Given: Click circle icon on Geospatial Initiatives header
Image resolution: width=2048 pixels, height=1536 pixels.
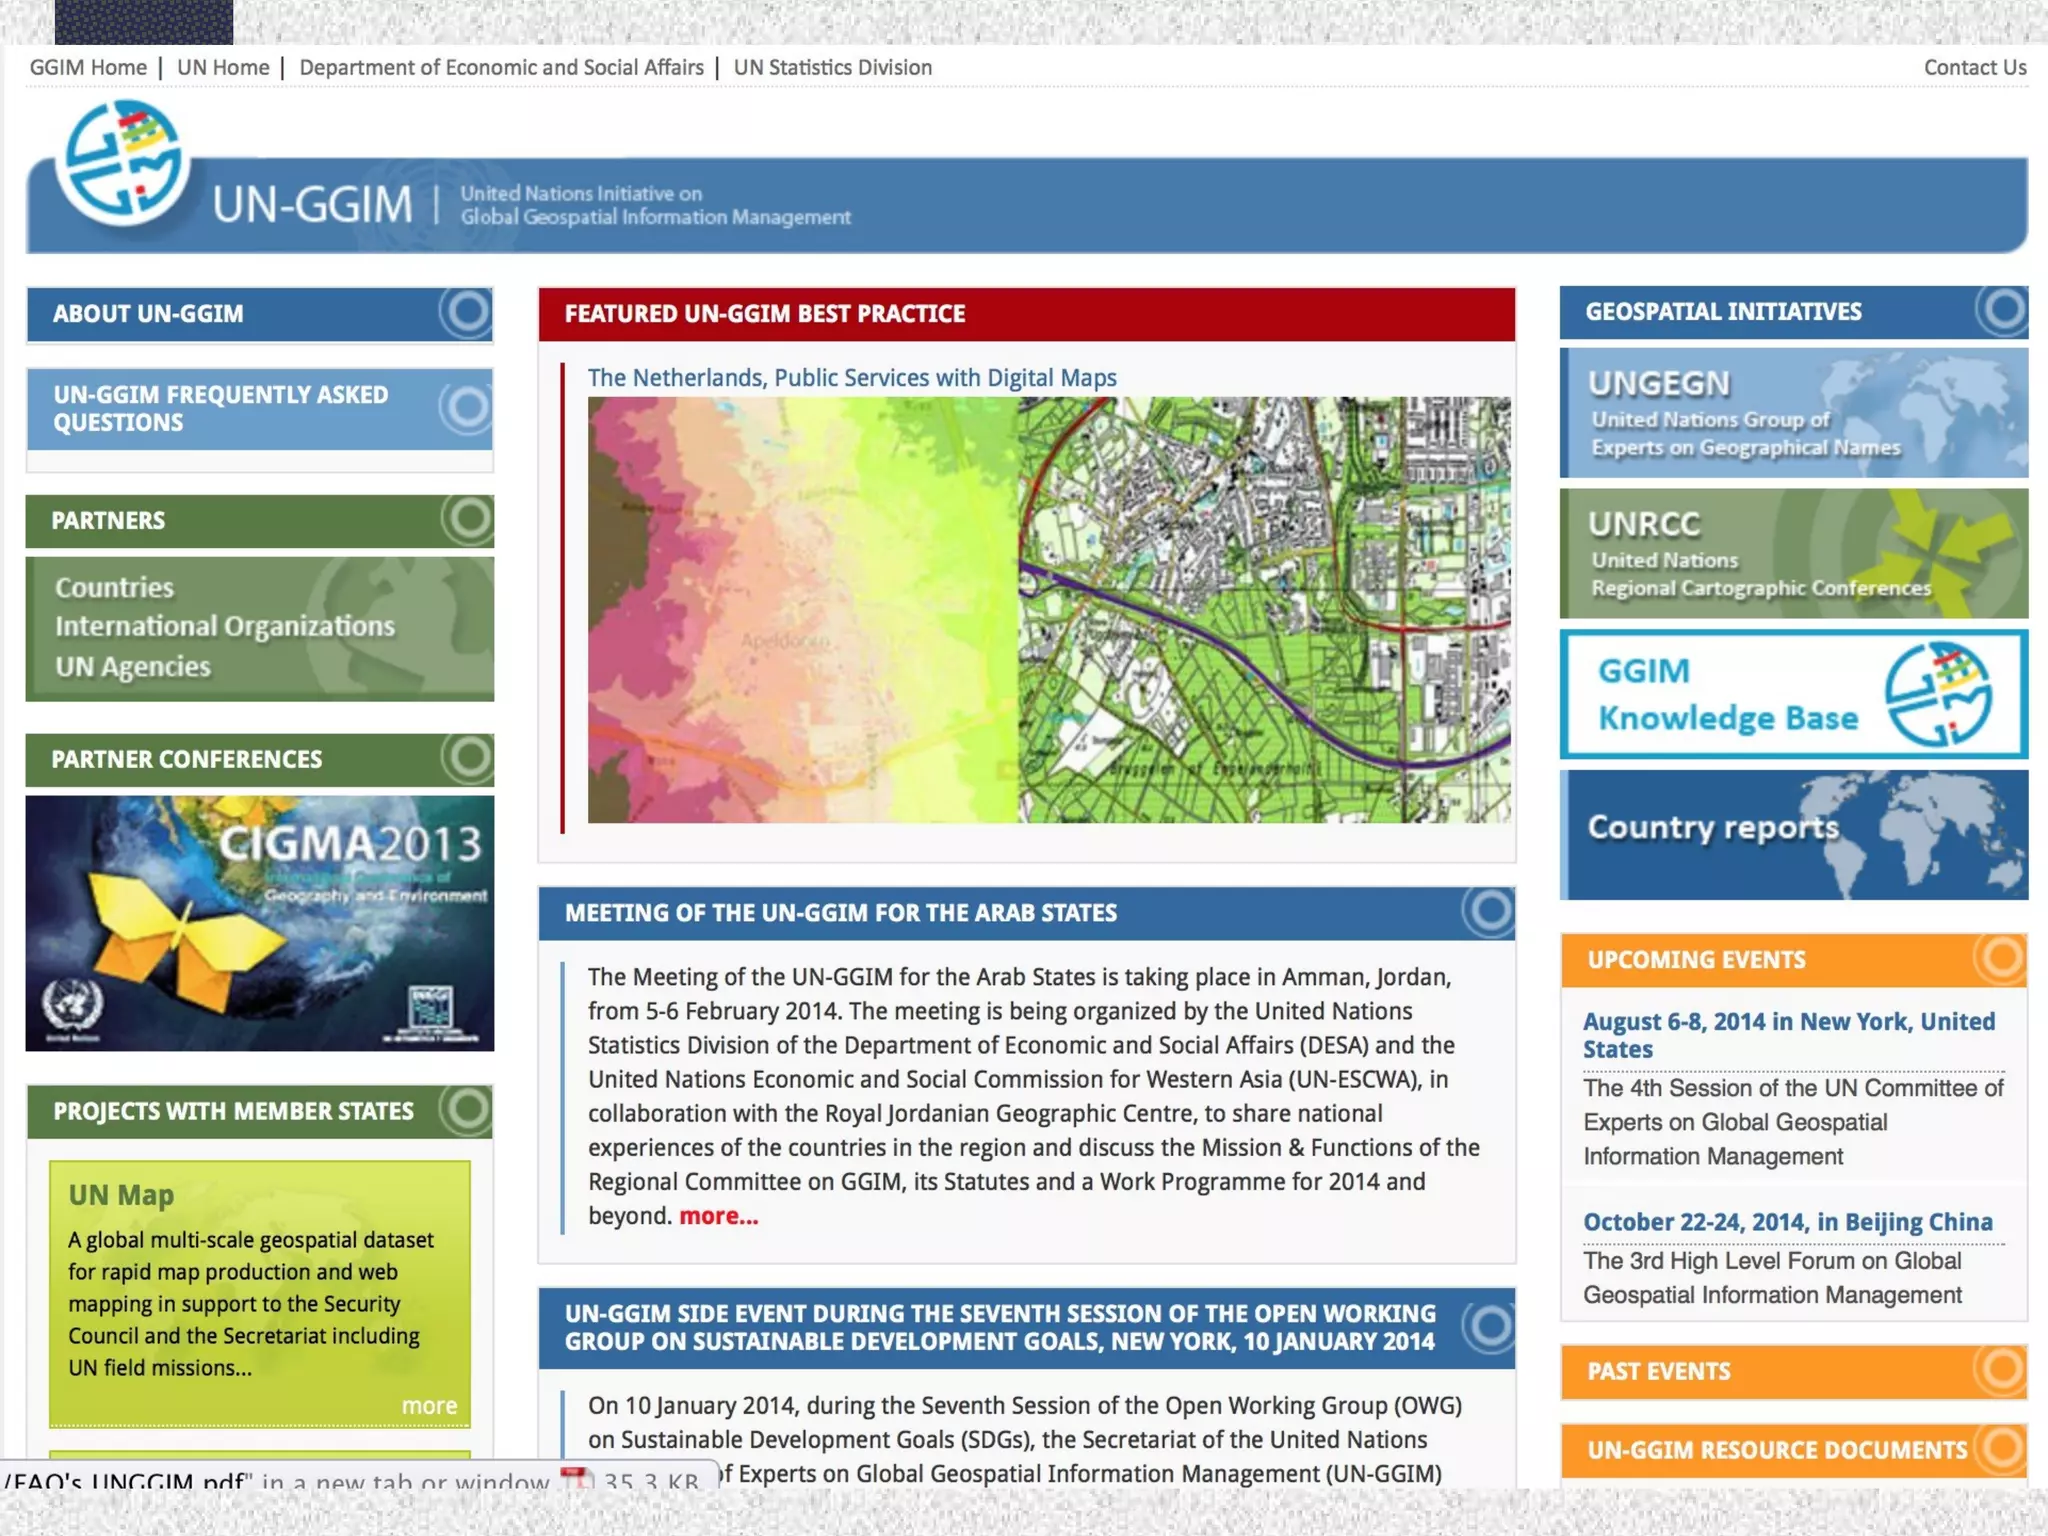Looking at the screenshot, I should point(2003,310).
